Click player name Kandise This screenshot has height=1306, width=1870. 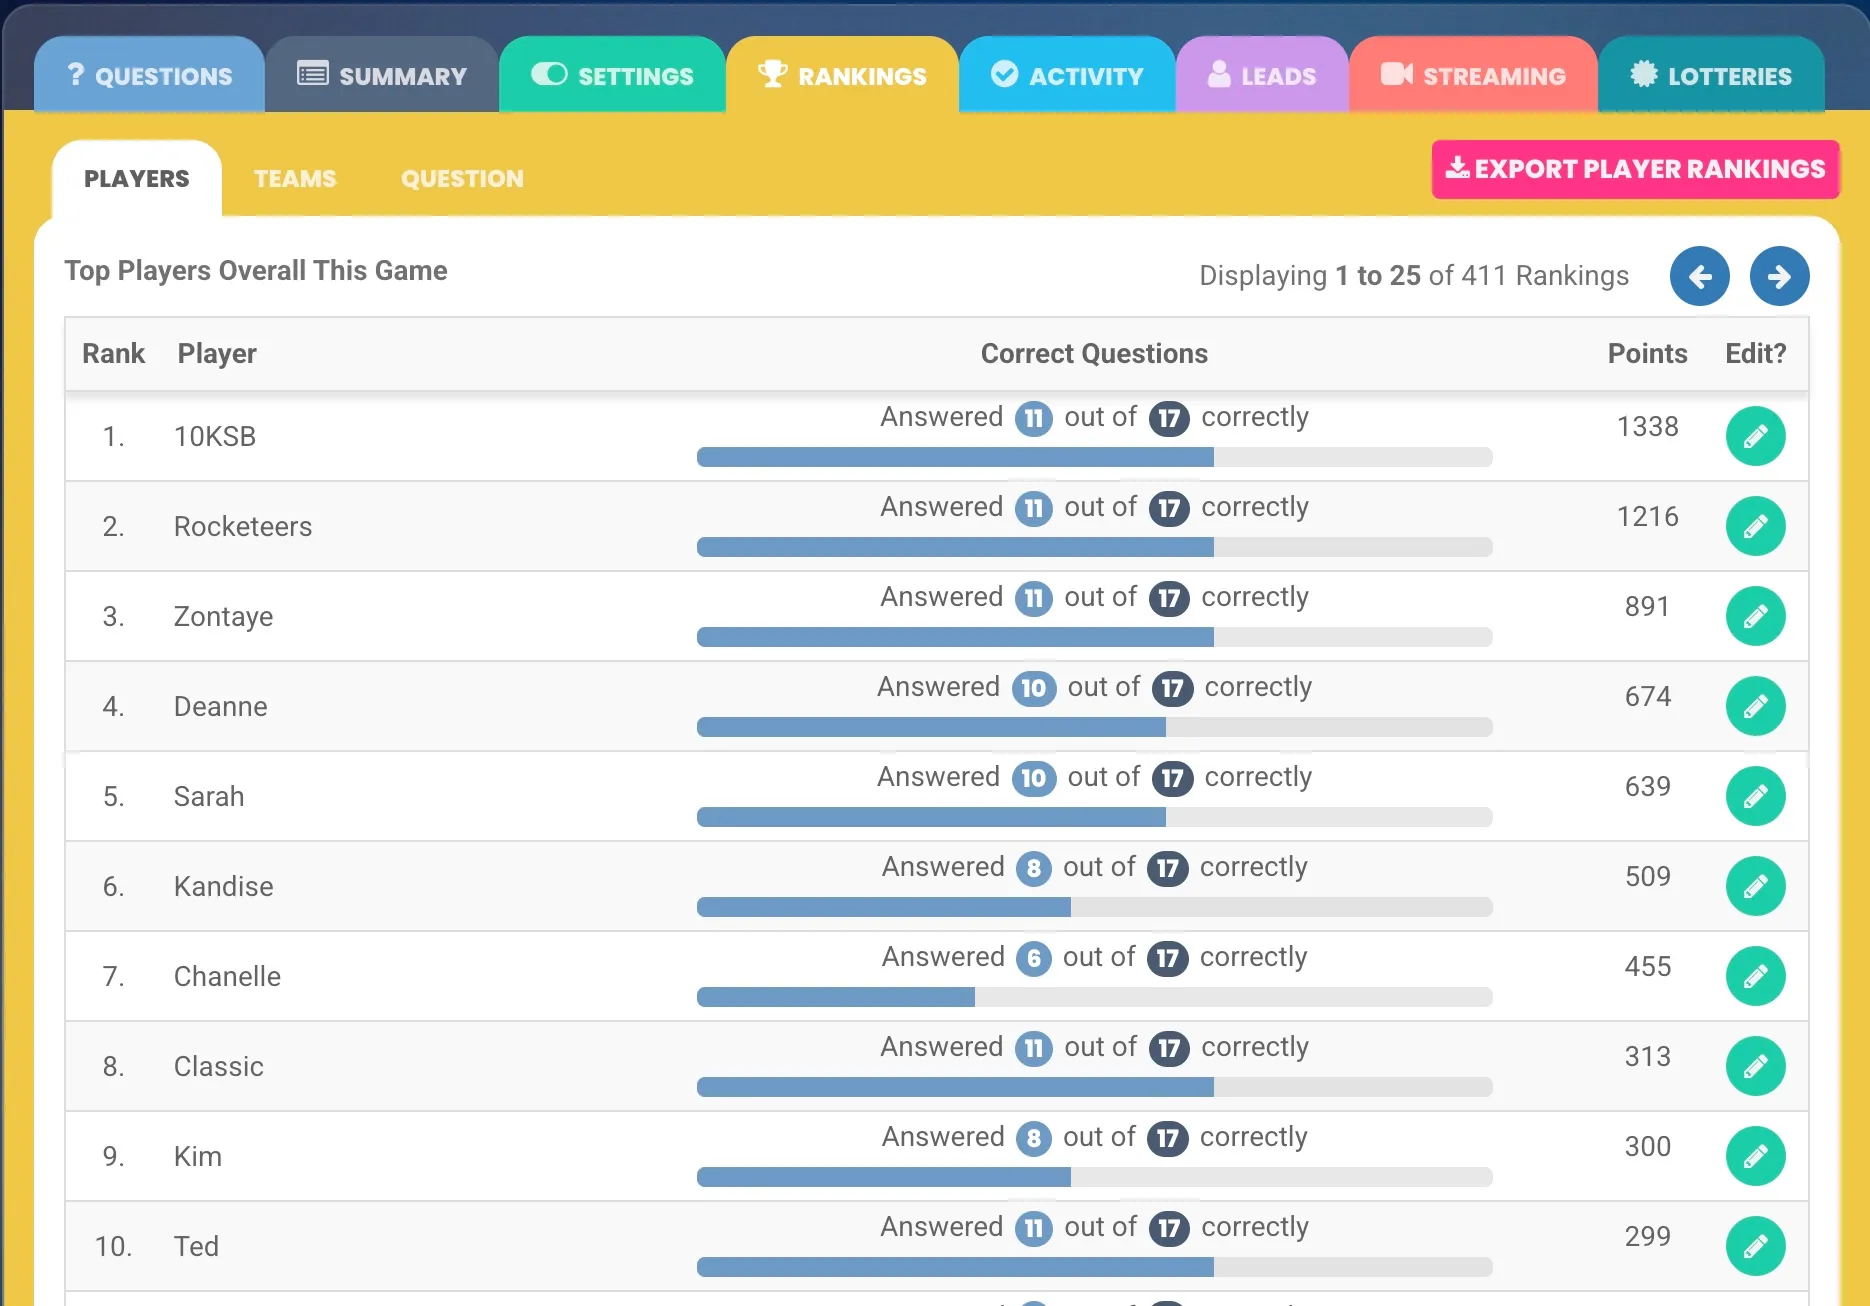coord(223,886)
